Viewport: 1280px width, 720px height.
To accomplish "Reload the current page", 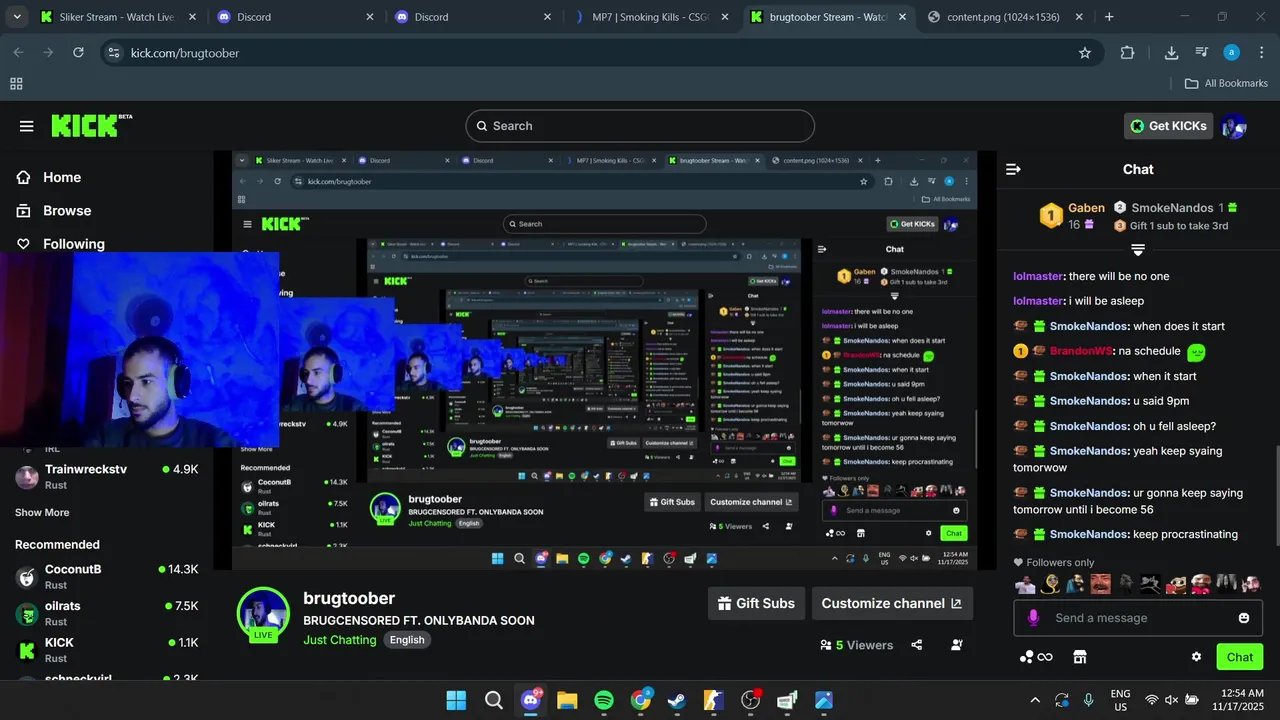I will (78, 53).
